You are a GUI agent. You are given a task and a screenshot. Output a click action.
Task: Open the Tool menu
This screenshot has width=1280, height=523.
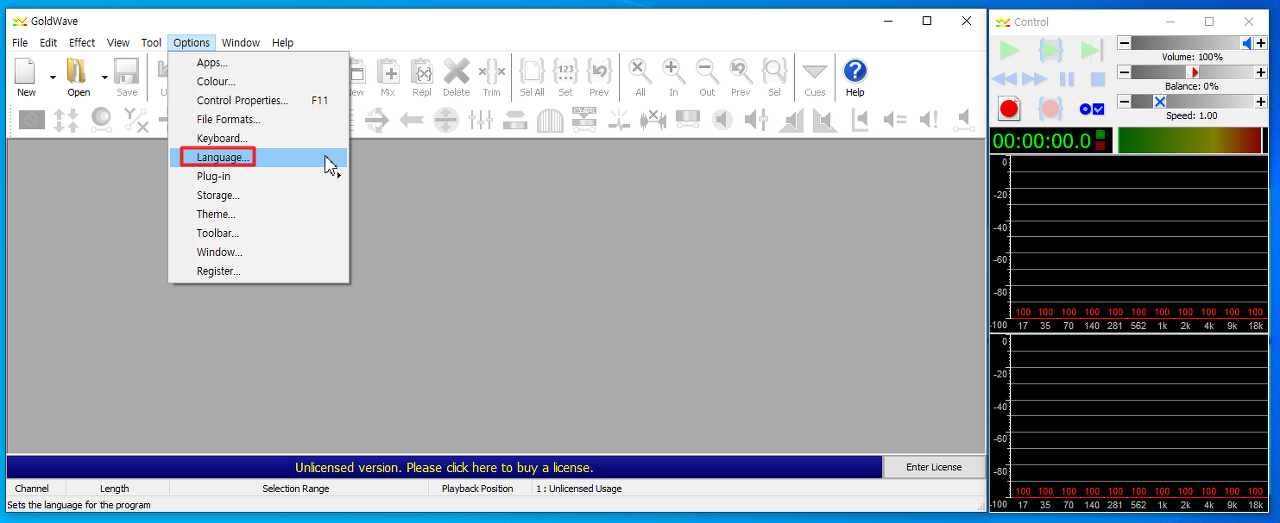[151, 43]
